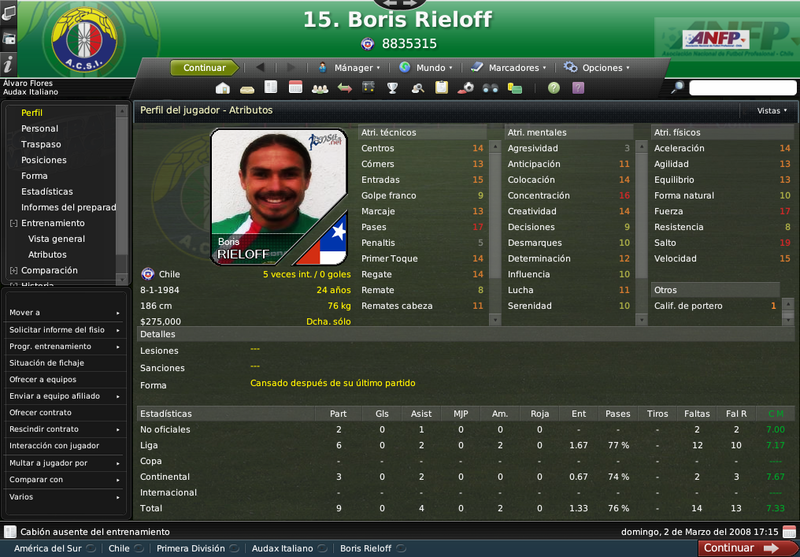Viewport: 800px width, 557px height.
Task: Select Ofrecer contrato option
Action: click(64, 413)
